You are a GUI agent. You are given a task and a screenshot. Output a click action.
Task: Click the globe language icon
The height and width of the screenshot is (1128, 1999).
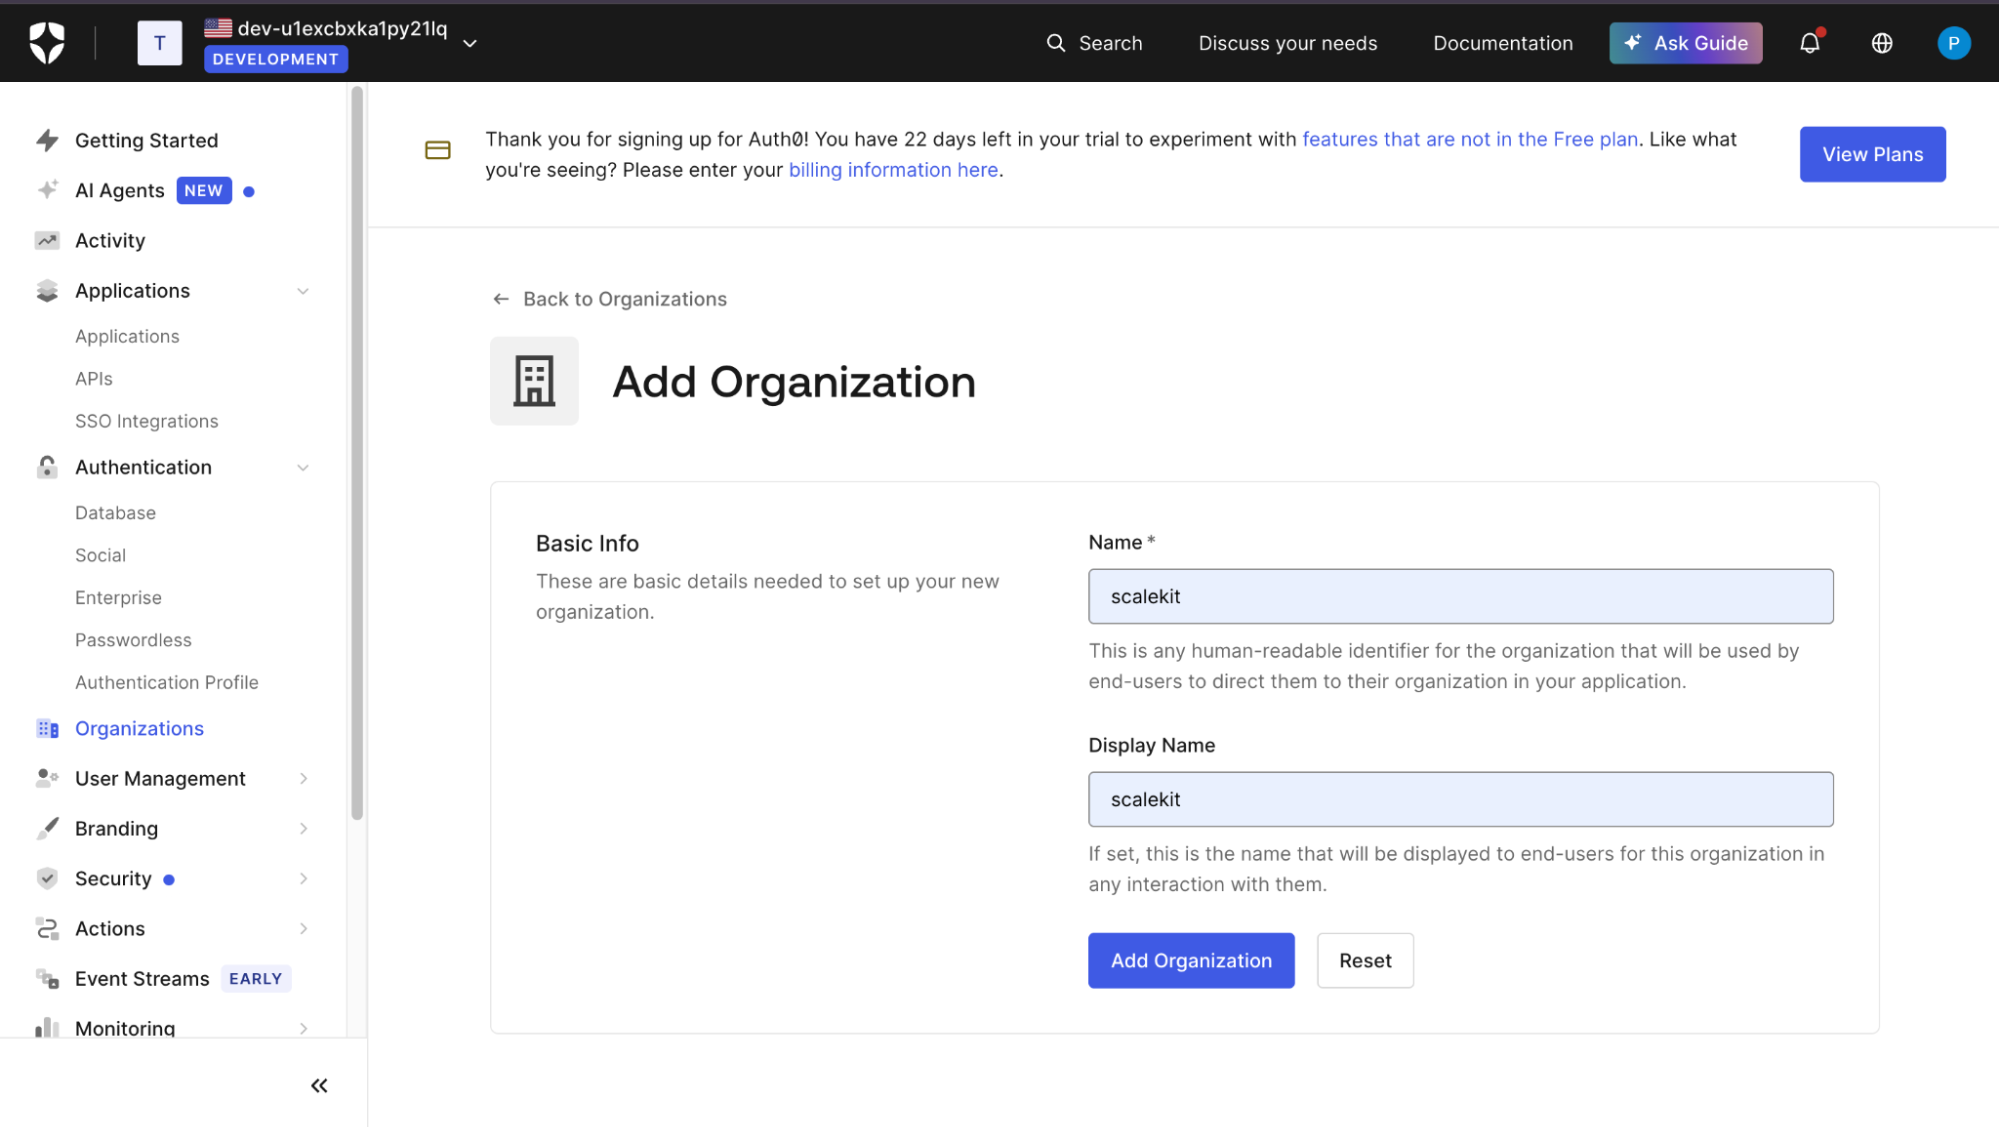click(1882, 43)
